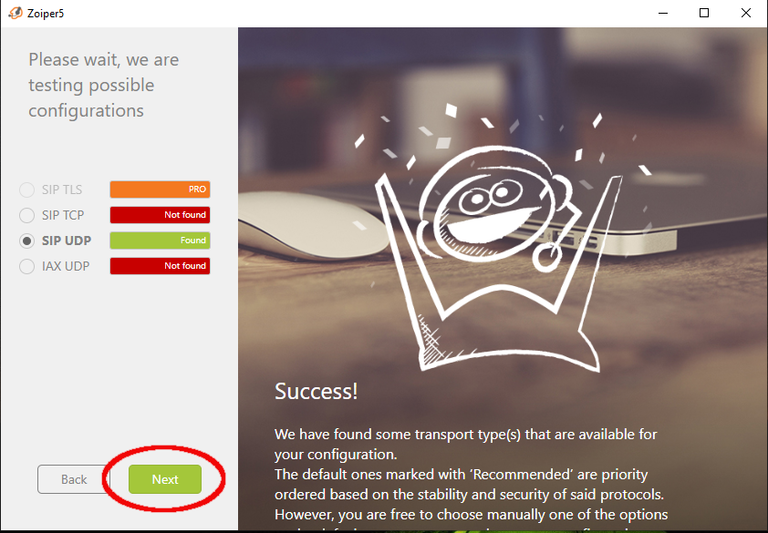Click the SIP TCP label text
Viewport: 768px width, 533px height.
click(x=63, y=215)
